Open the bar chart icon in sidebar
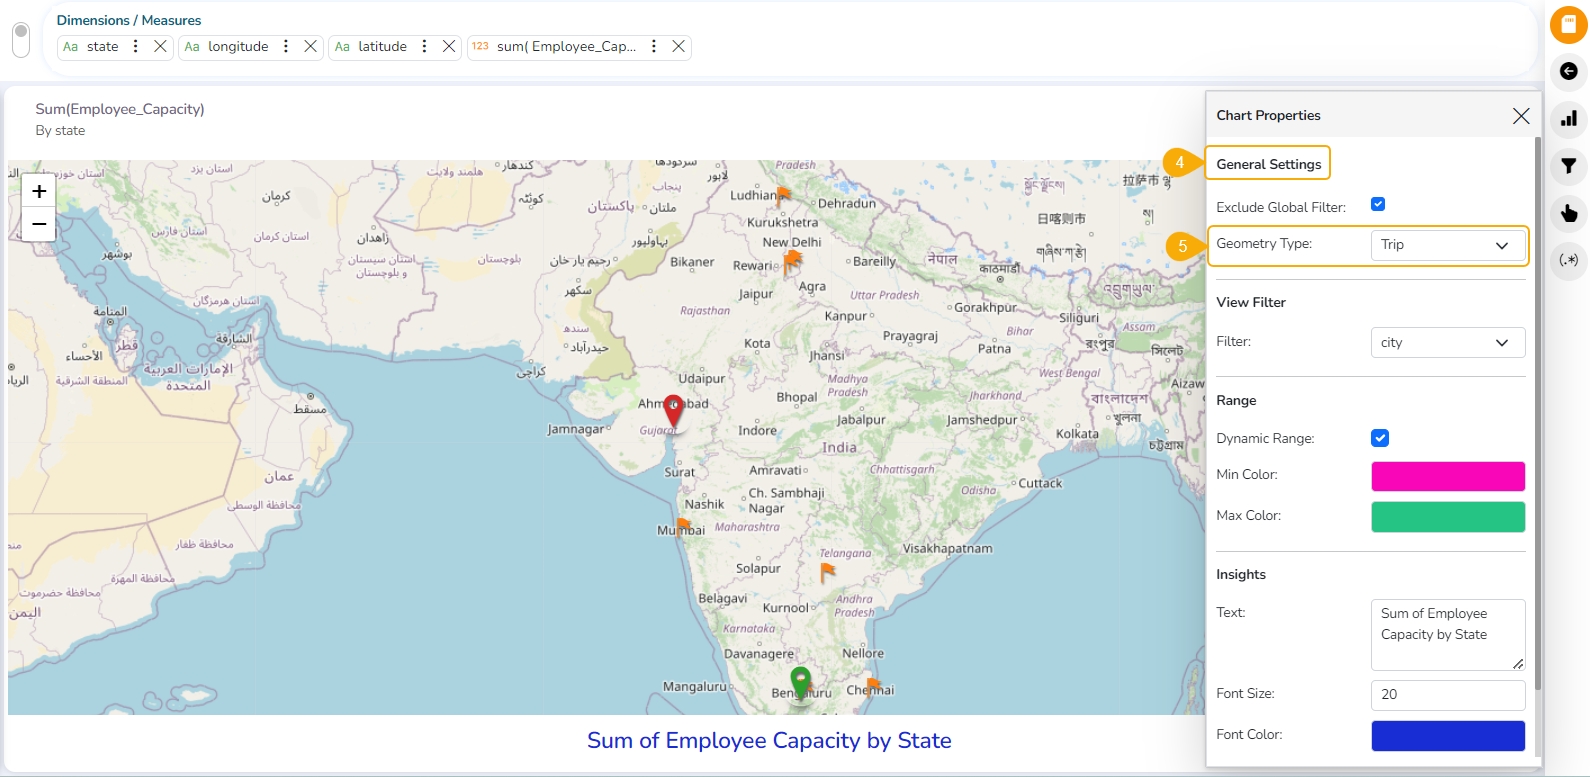 (1568, 119)
